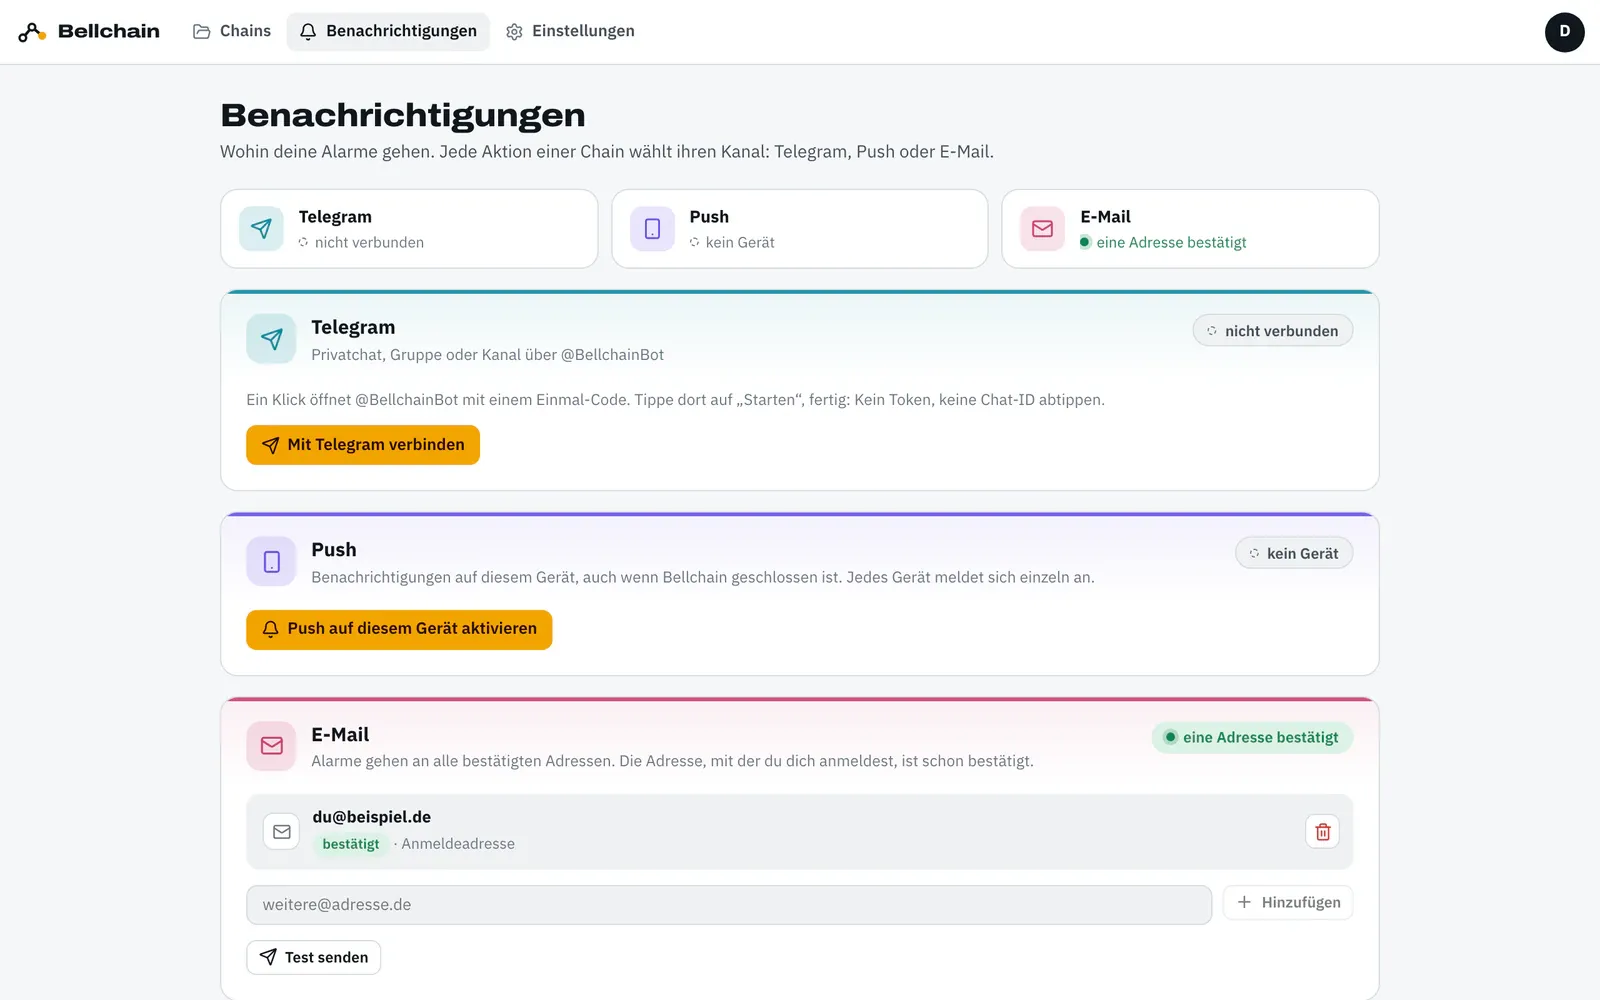Screen dimensions: 1600x1000
Task: Click 'nicht verbunden' status in Telegram summary card
Action: pyautogui.click(x=361, y=243)
